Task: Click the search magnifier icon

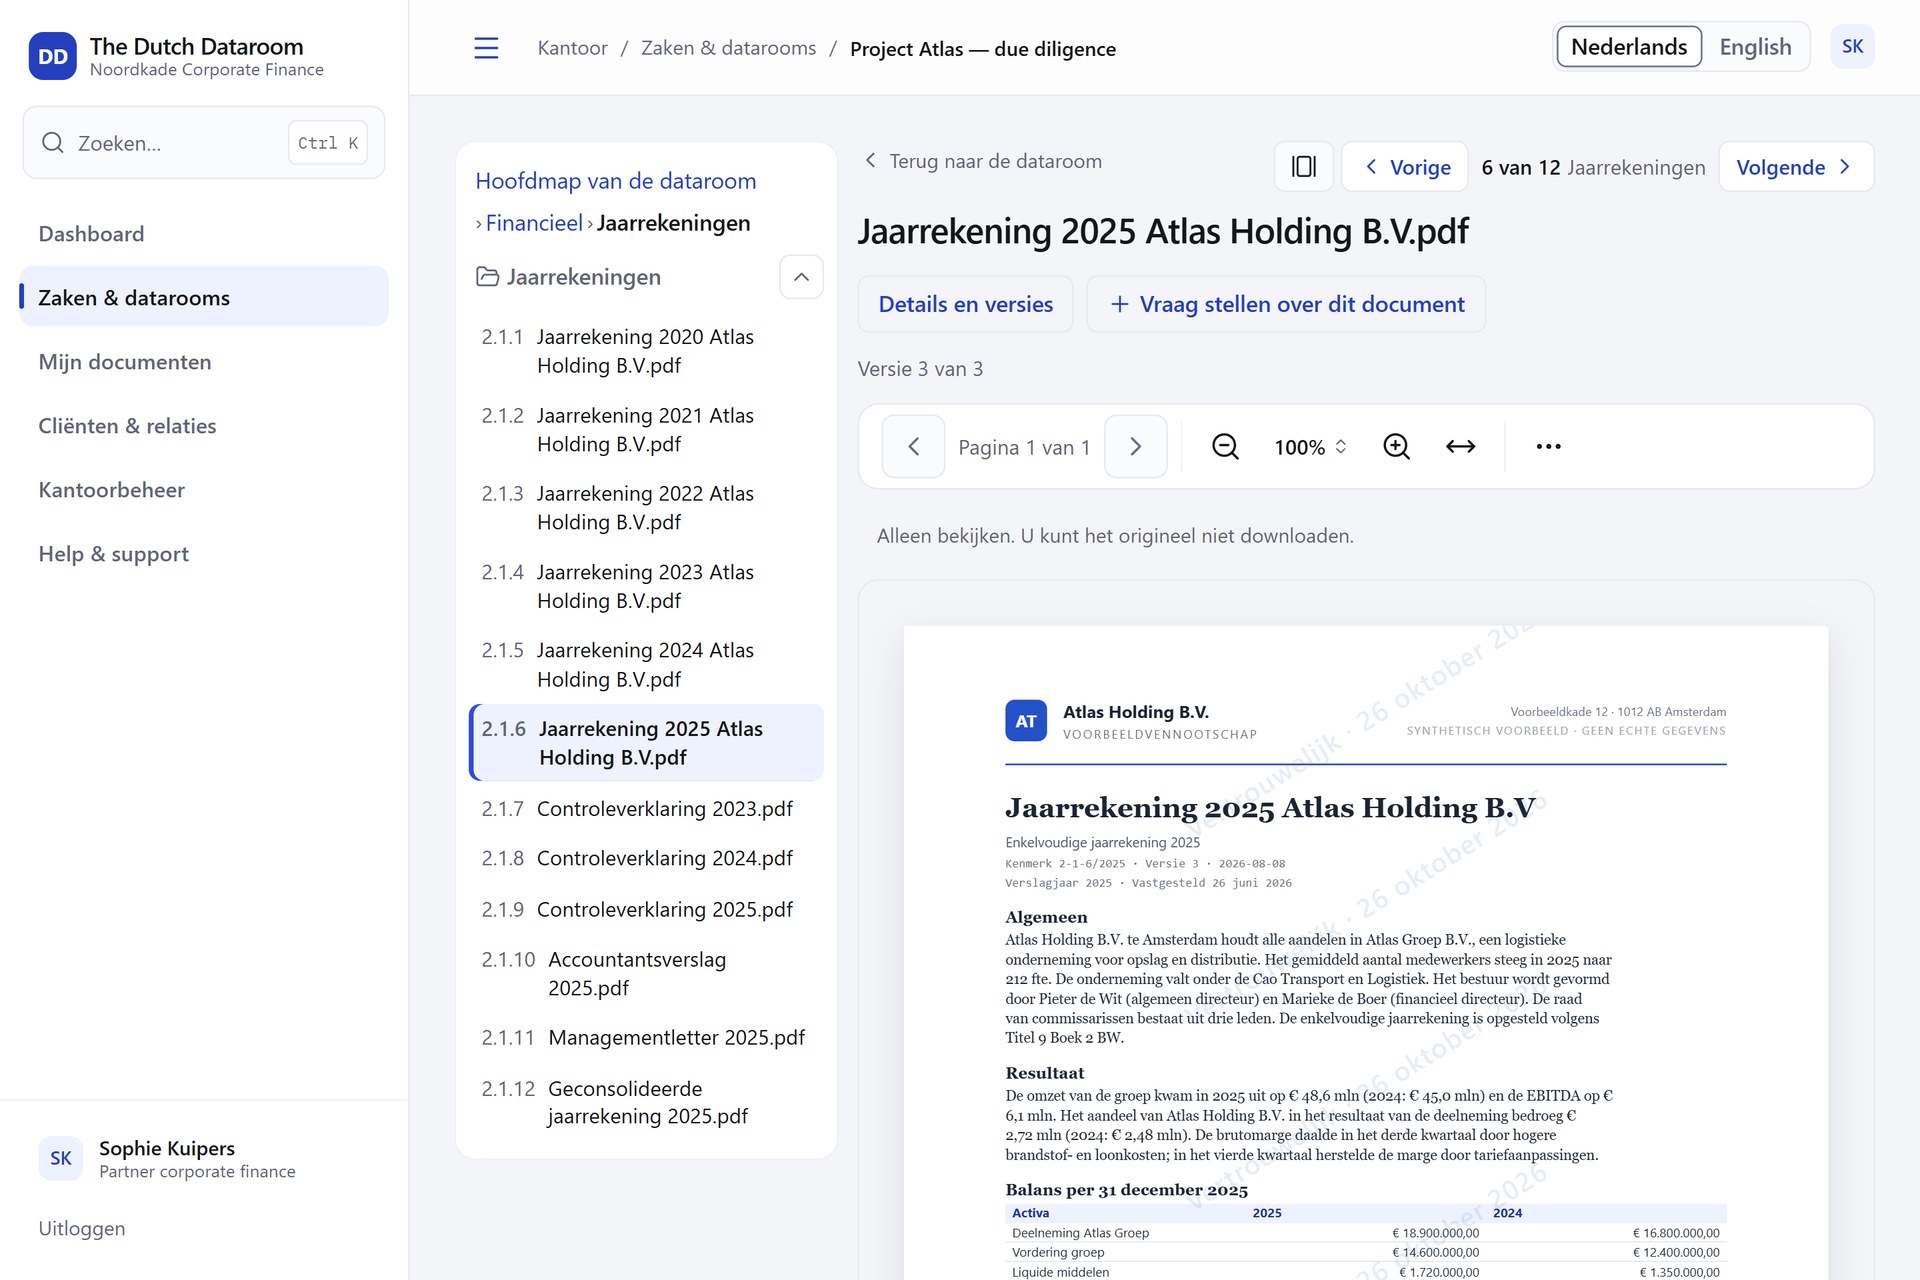Action: (x=53, y=143)
